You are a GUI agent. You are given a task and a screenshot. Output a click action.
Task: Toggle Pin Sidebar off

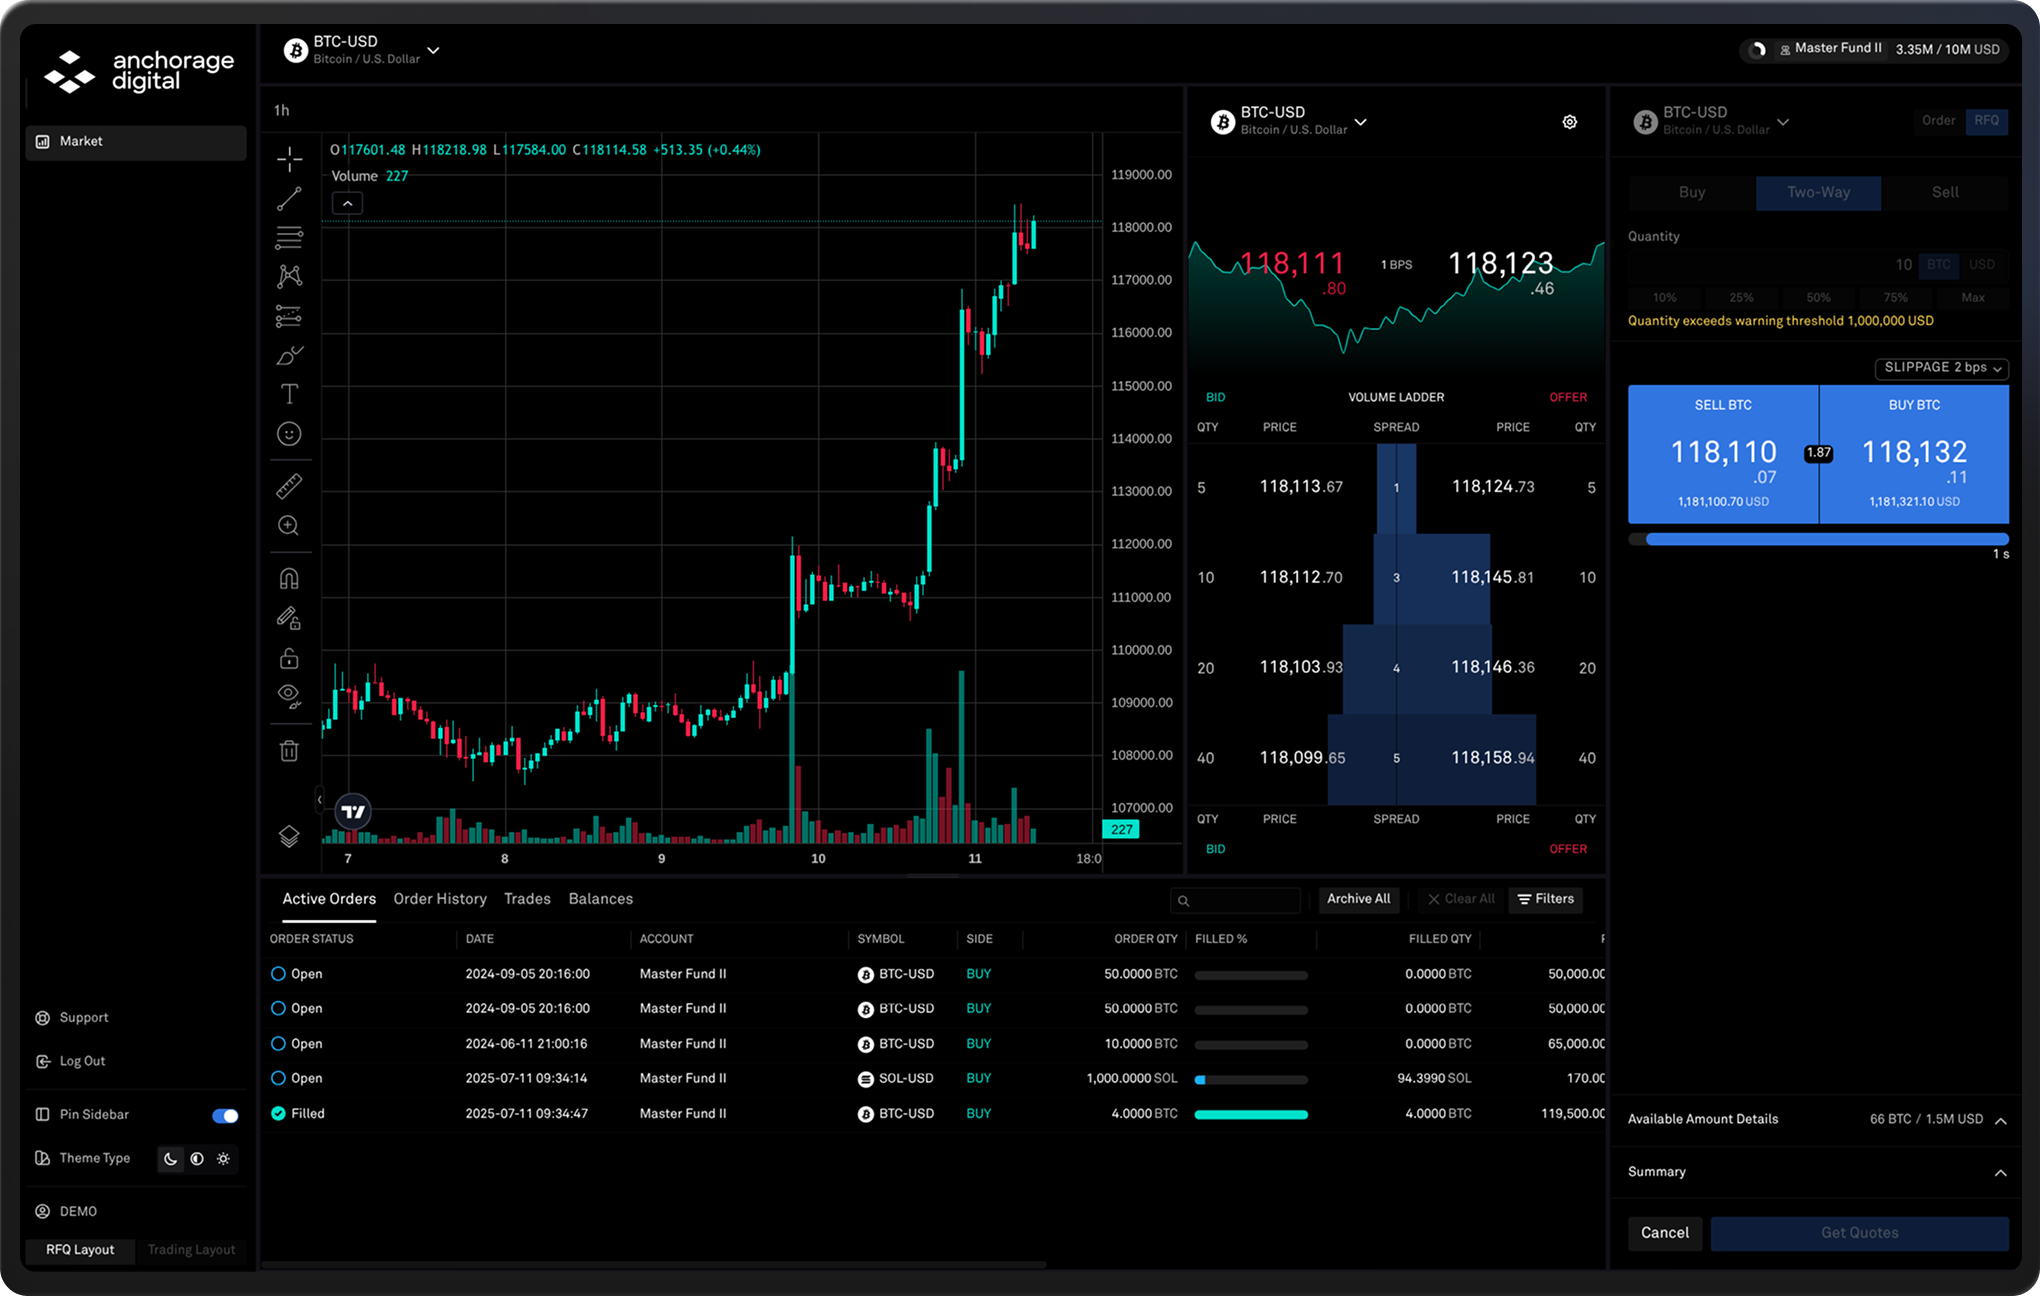pos(224,1114)
